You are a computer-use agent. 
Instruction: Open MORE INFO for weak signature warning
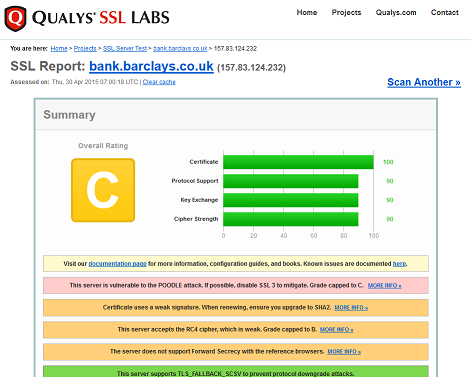pyautogui.click(x=351, y=308)
